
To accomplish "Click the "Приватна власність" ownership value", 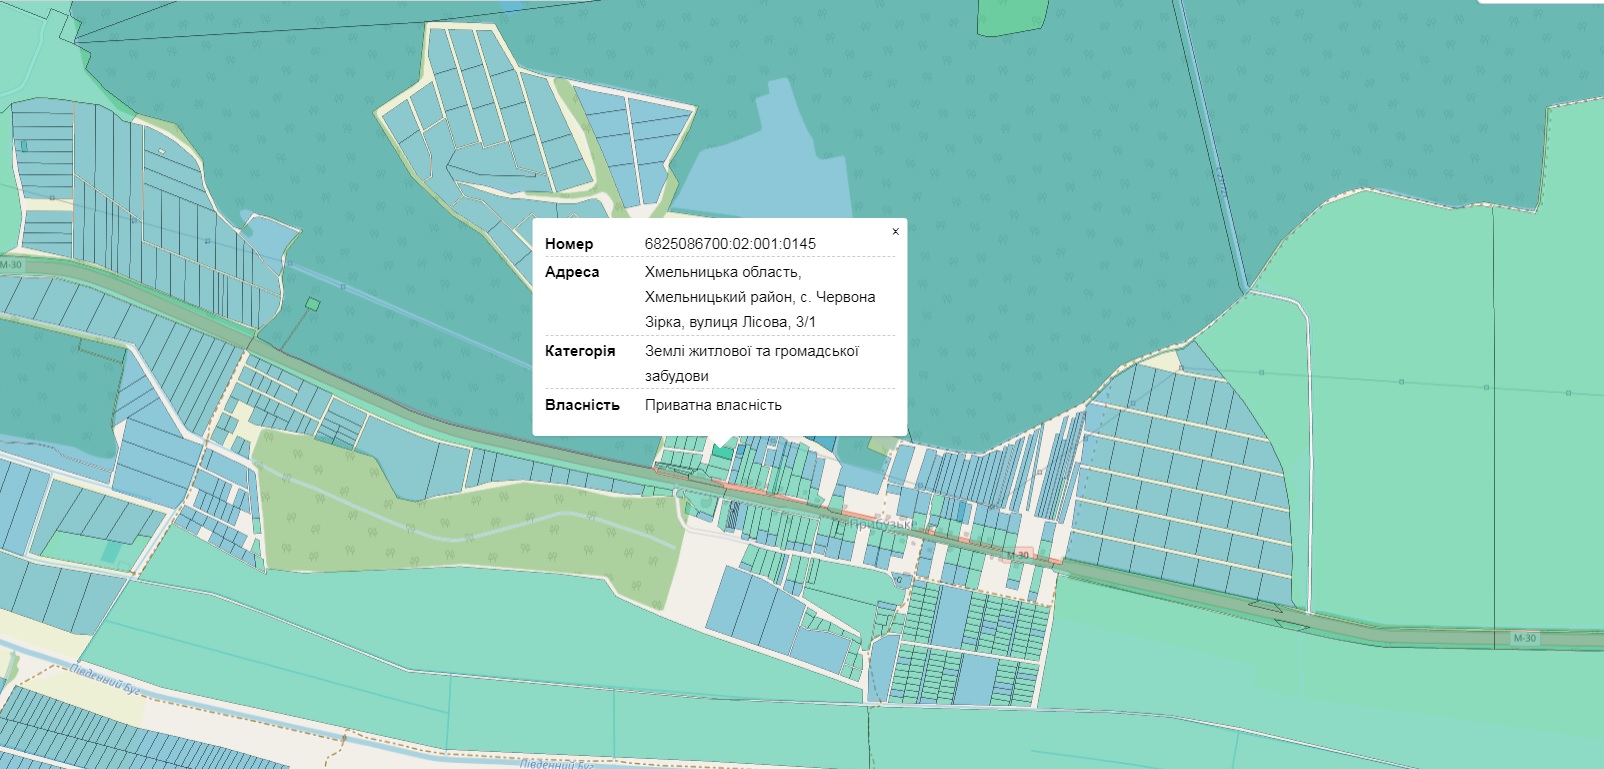I will (x=713, y=405).
